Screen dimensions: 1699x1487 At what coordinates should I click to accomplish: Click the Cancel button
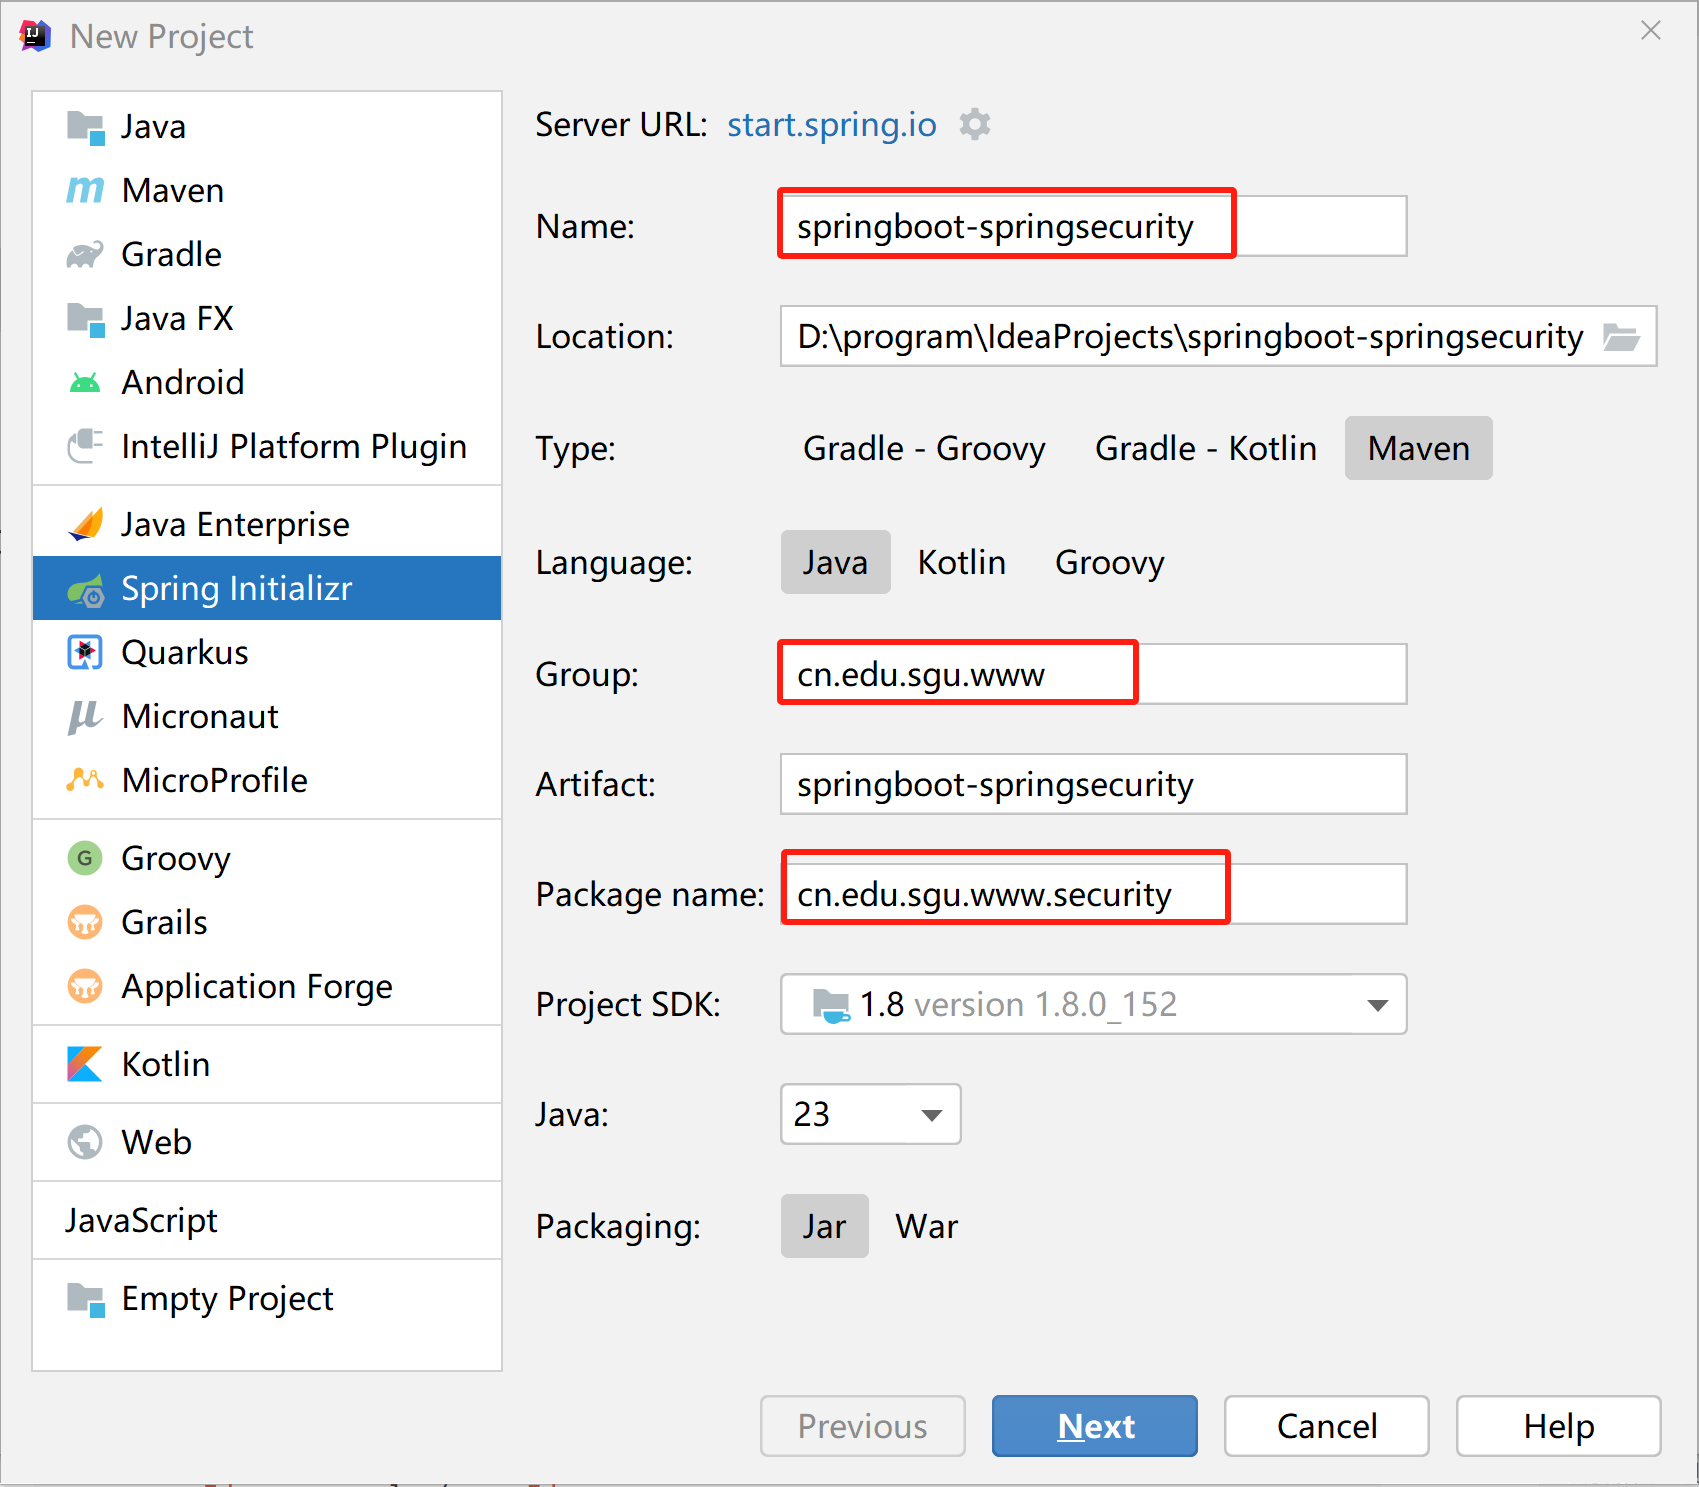pos(1327,1426)
